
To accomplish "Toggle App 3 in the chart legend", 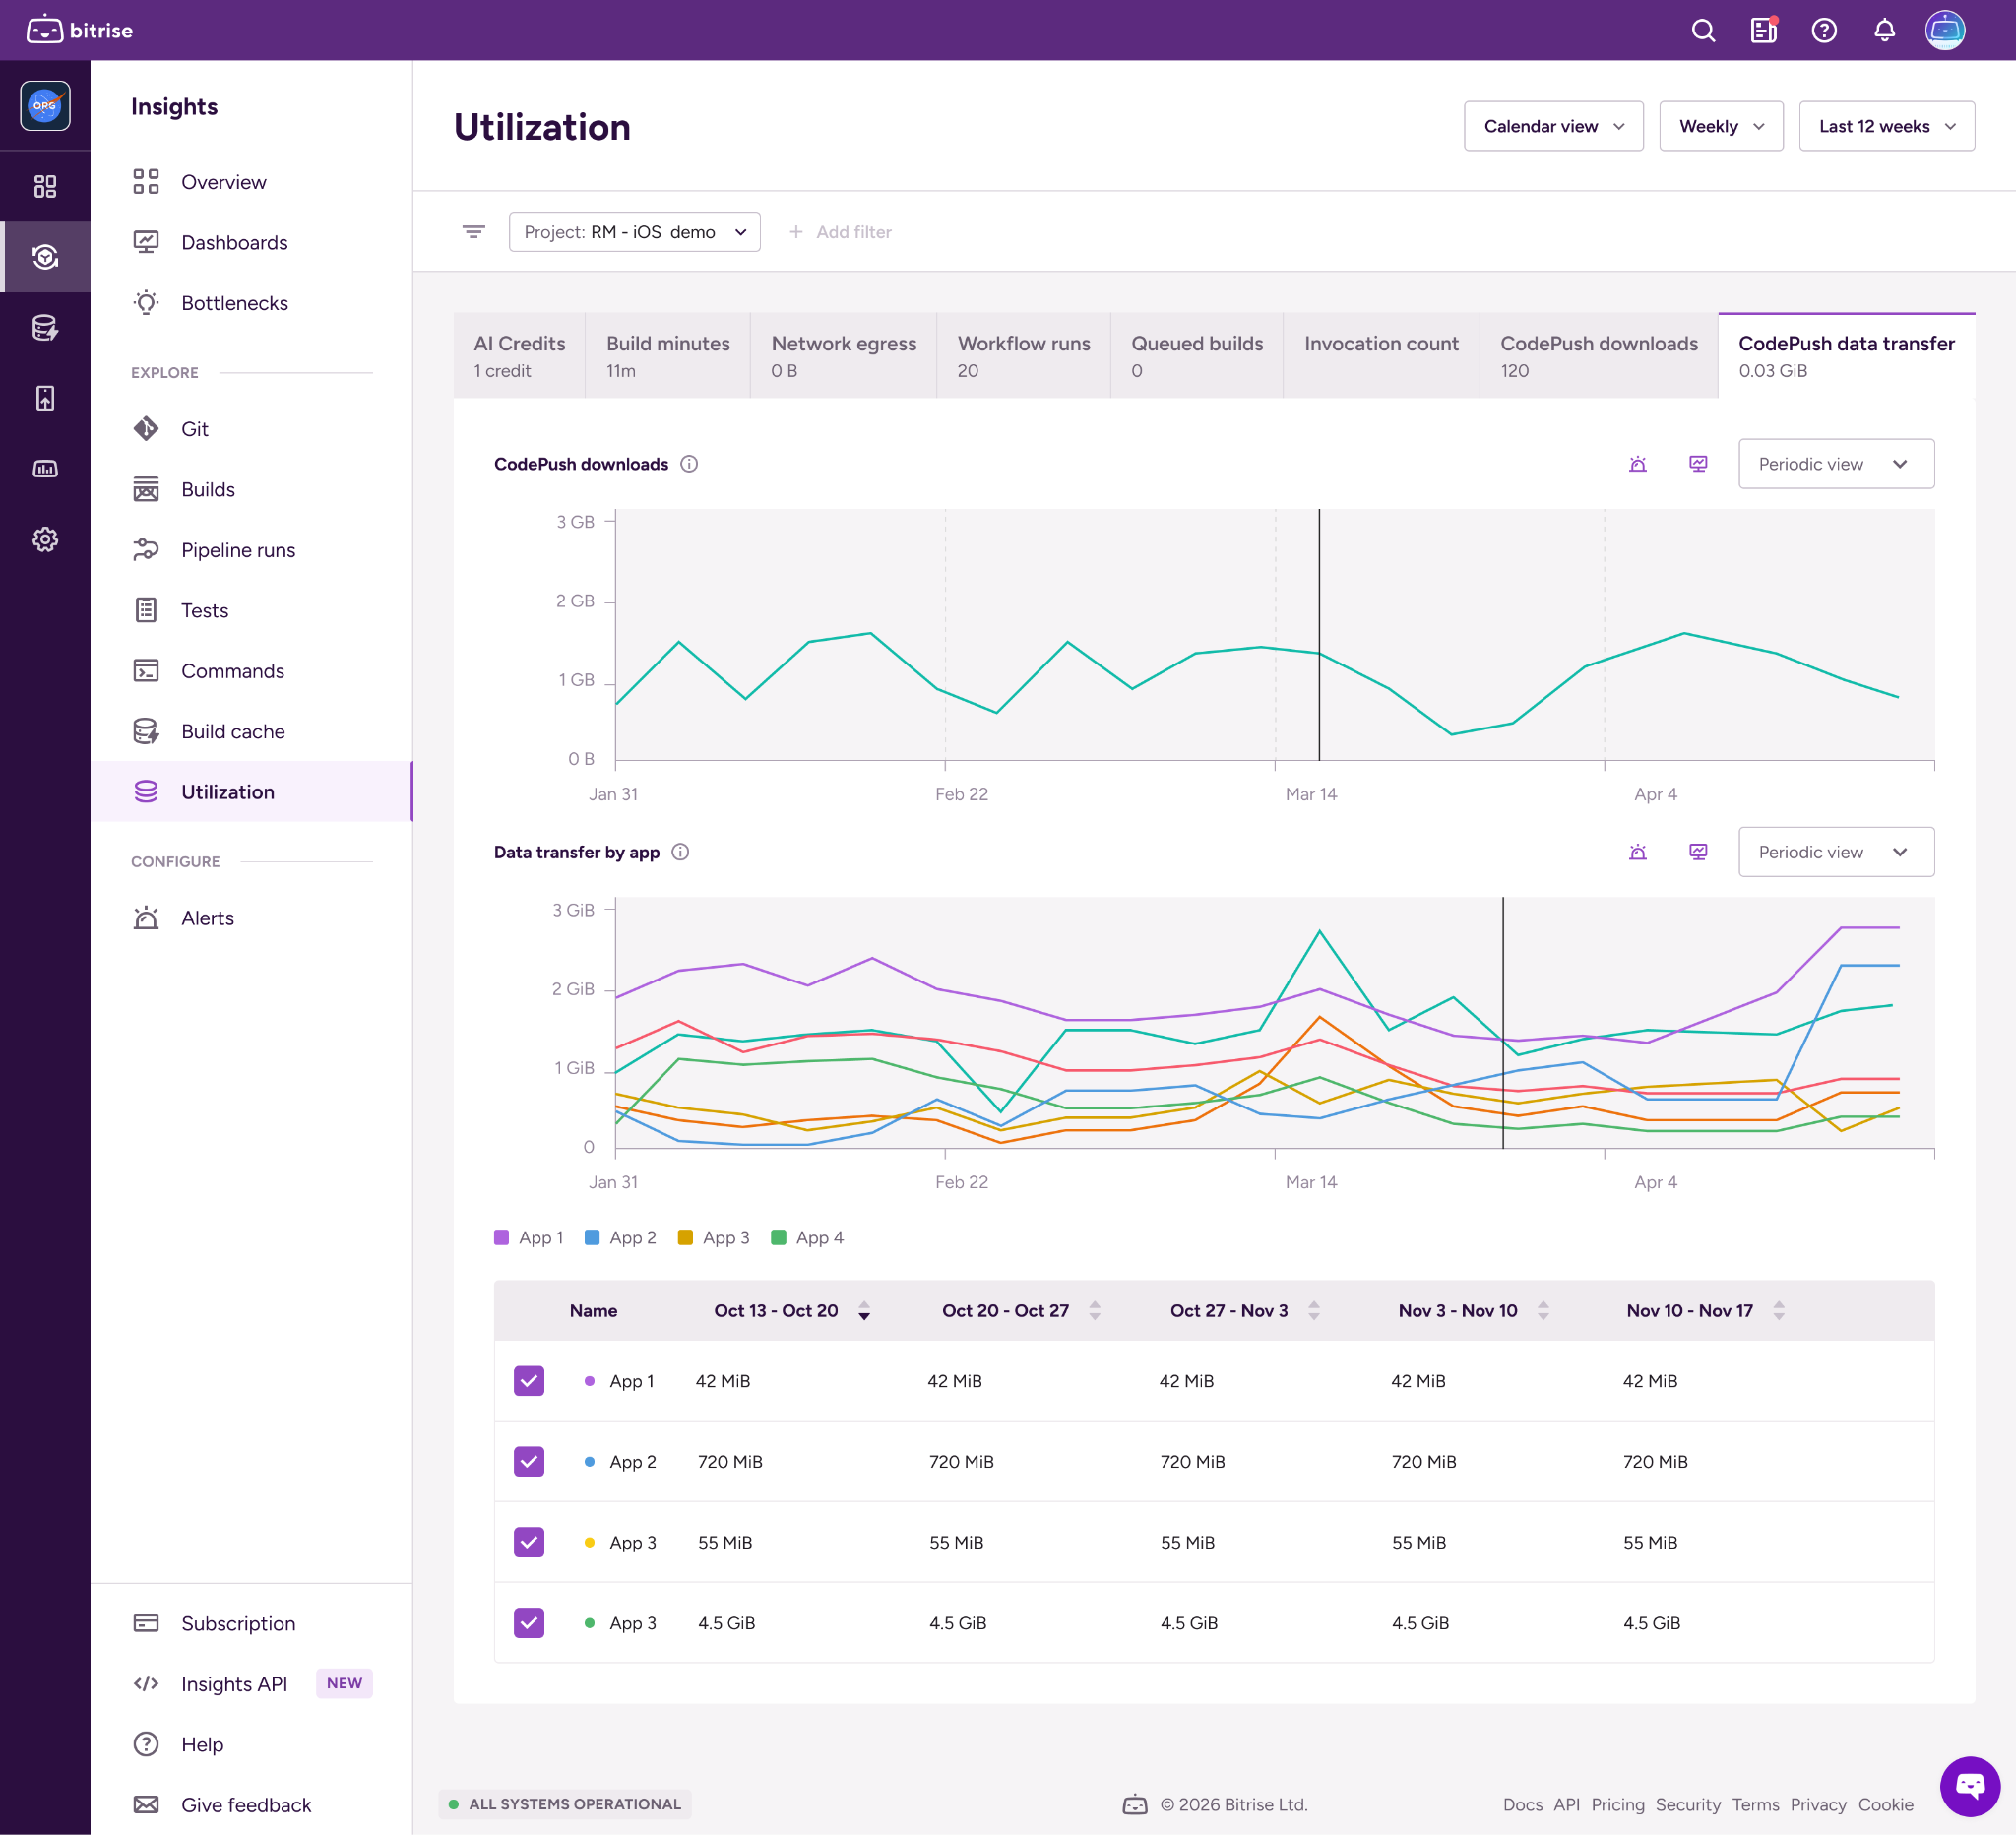I will (714, 1238).
